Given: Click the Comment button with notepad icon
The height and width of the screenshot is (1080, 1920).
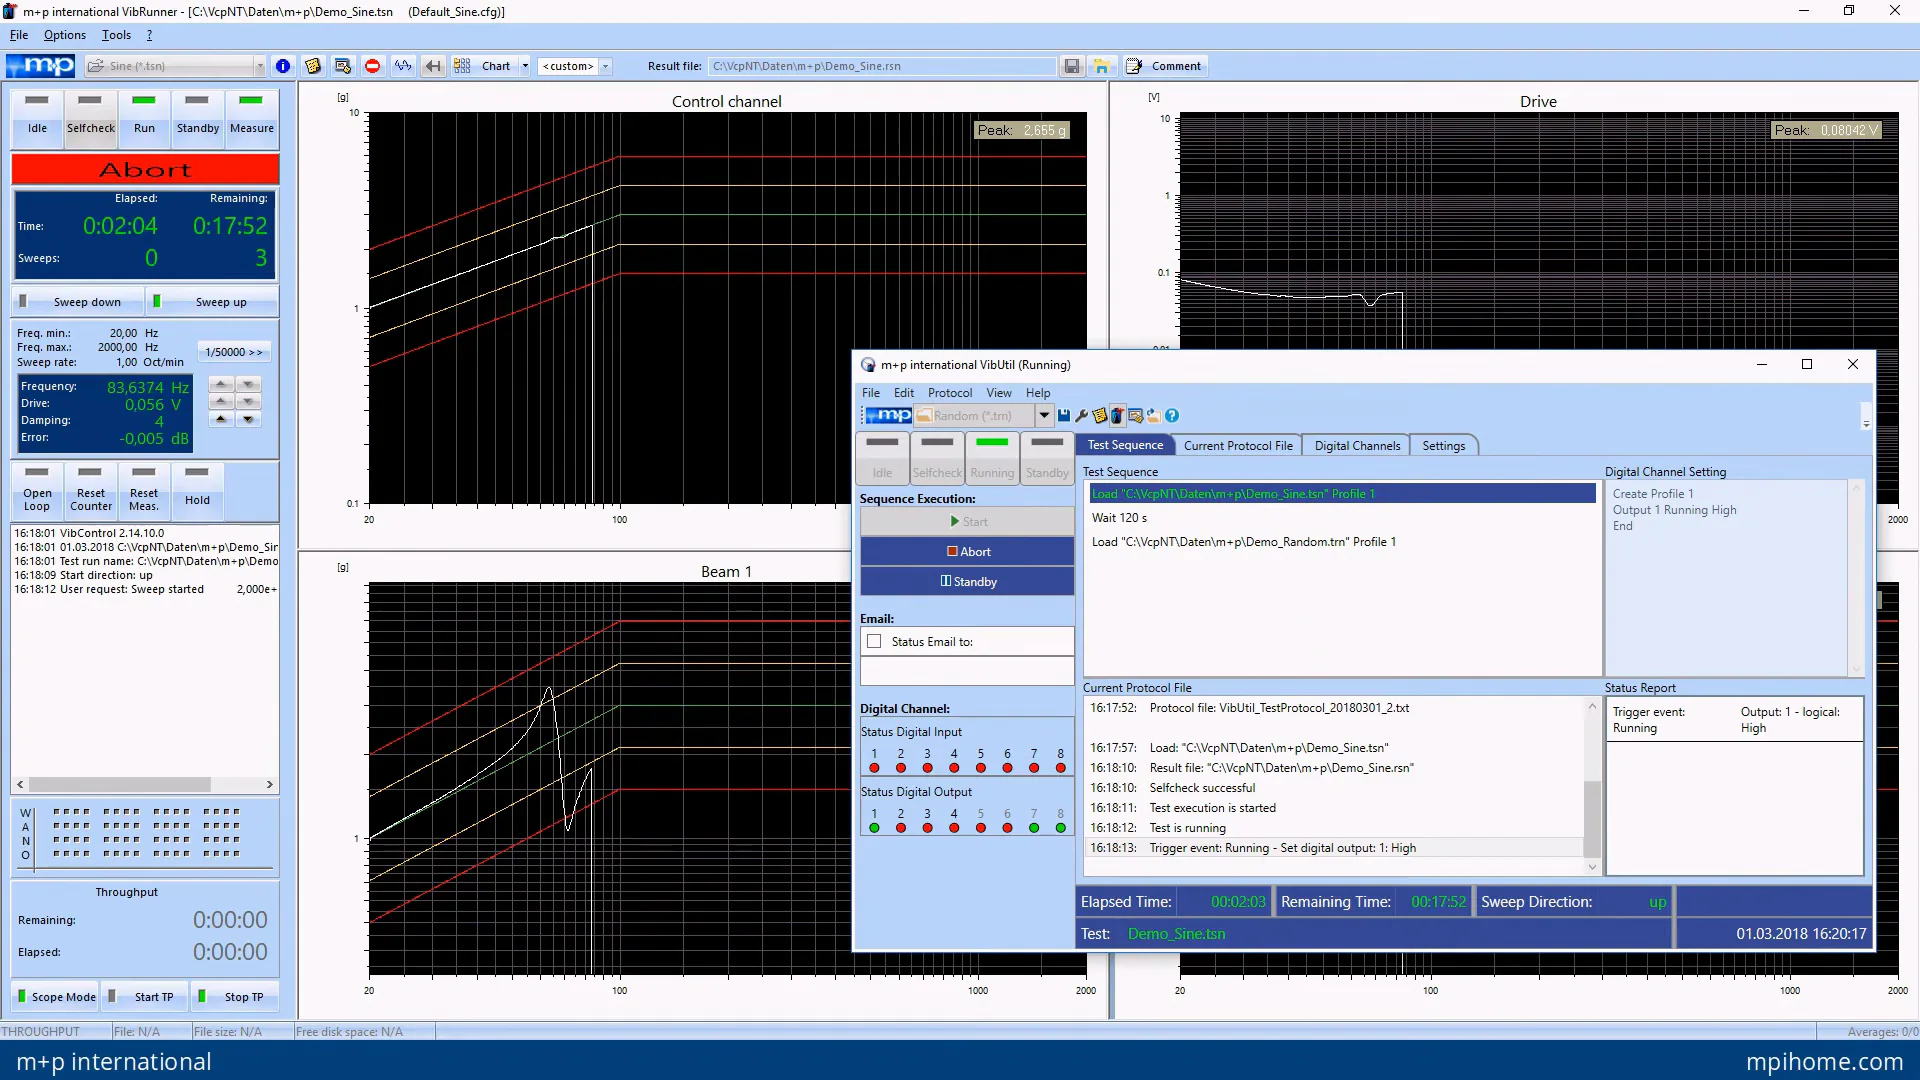Looking at the screenshot, I should (x=1165, y=66).
